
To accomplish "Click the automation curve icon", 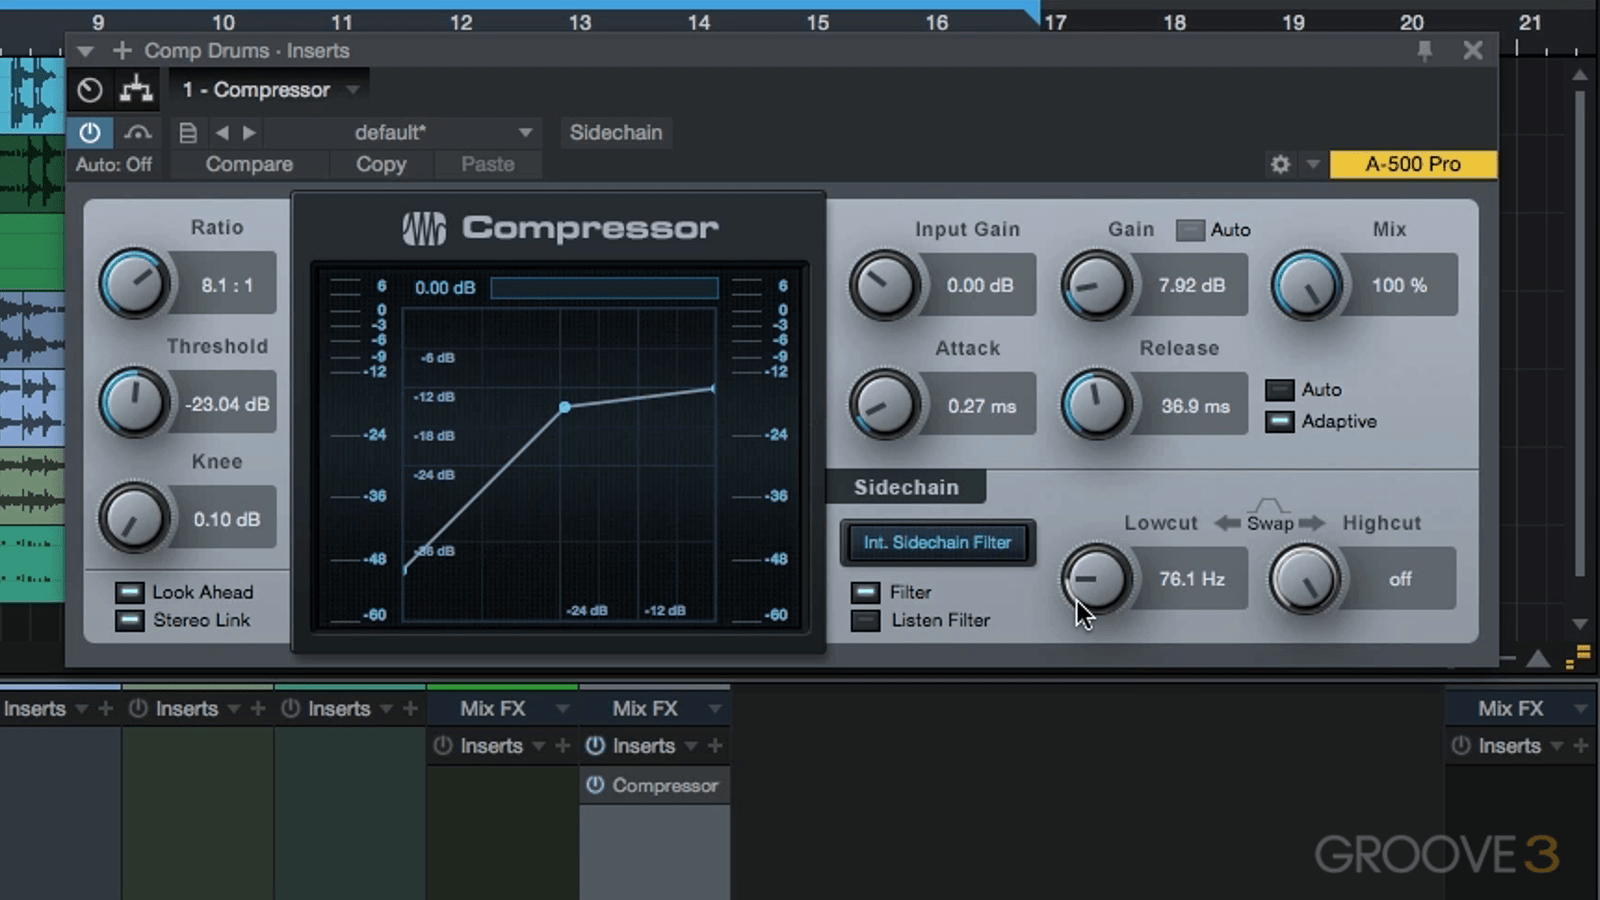I will [138, 132].
